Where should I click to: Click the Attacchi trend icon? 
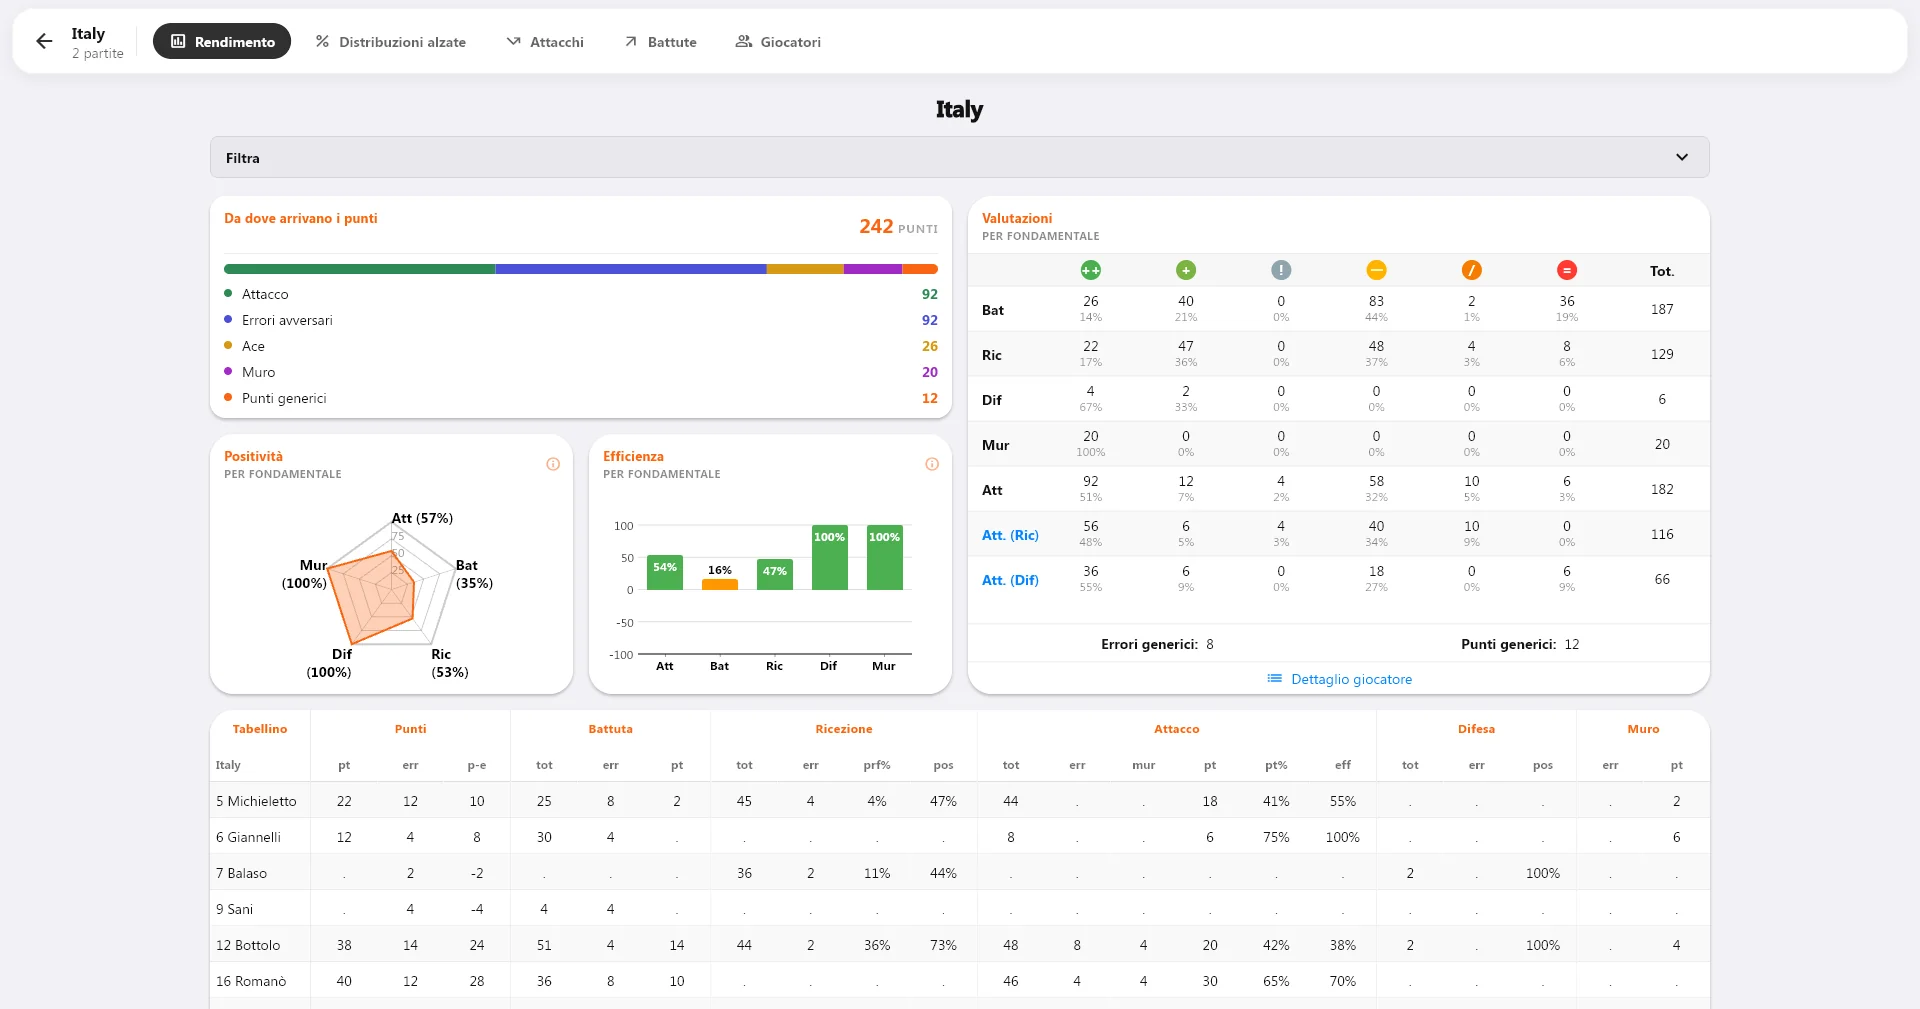(x=513, y=41)
